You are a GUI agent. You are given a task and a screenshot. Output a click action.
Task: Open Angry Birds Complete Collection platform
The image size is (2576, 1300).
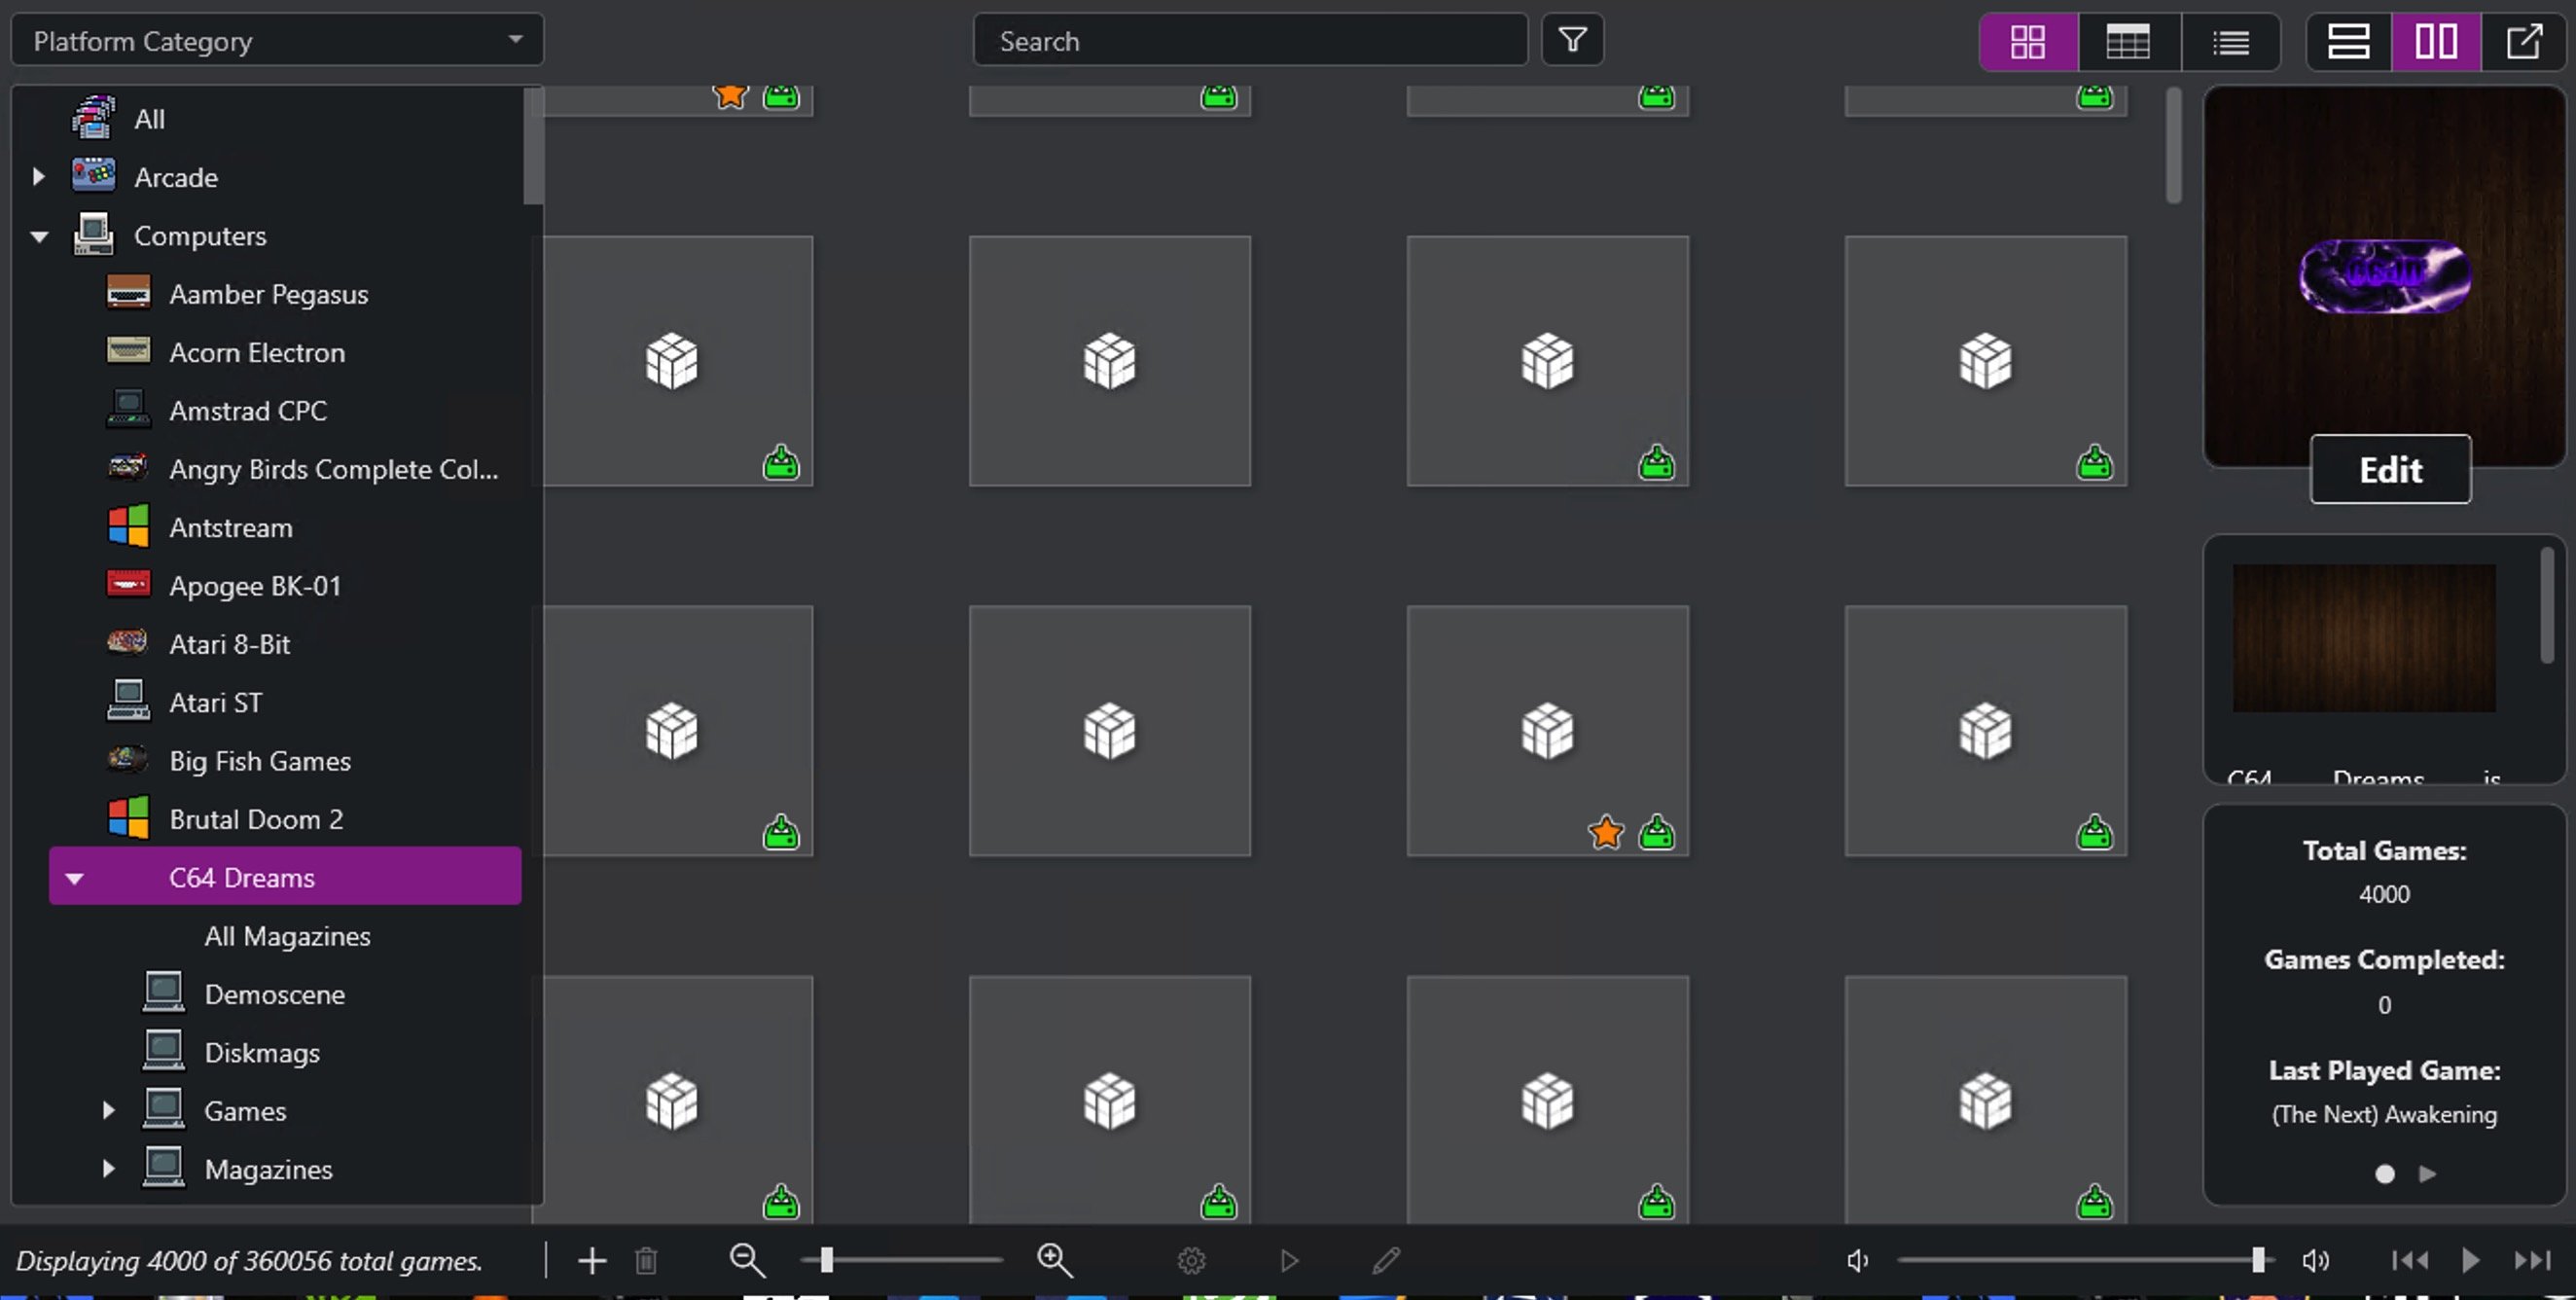[x=333, y=469]
